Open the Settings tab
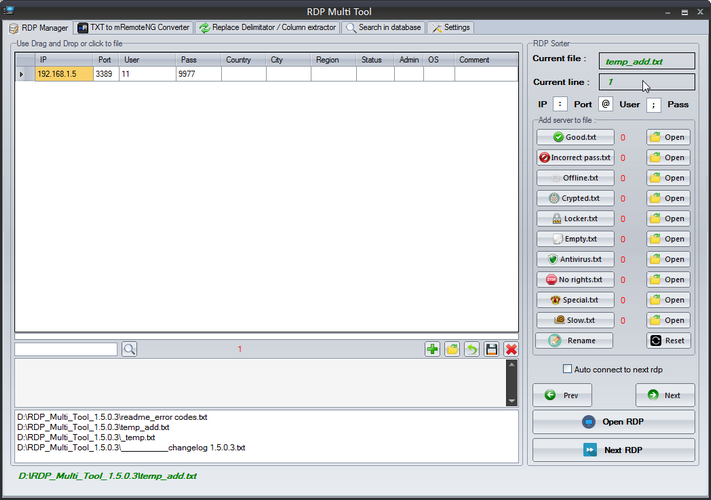 pyautogui.click(x=451, y=28)
